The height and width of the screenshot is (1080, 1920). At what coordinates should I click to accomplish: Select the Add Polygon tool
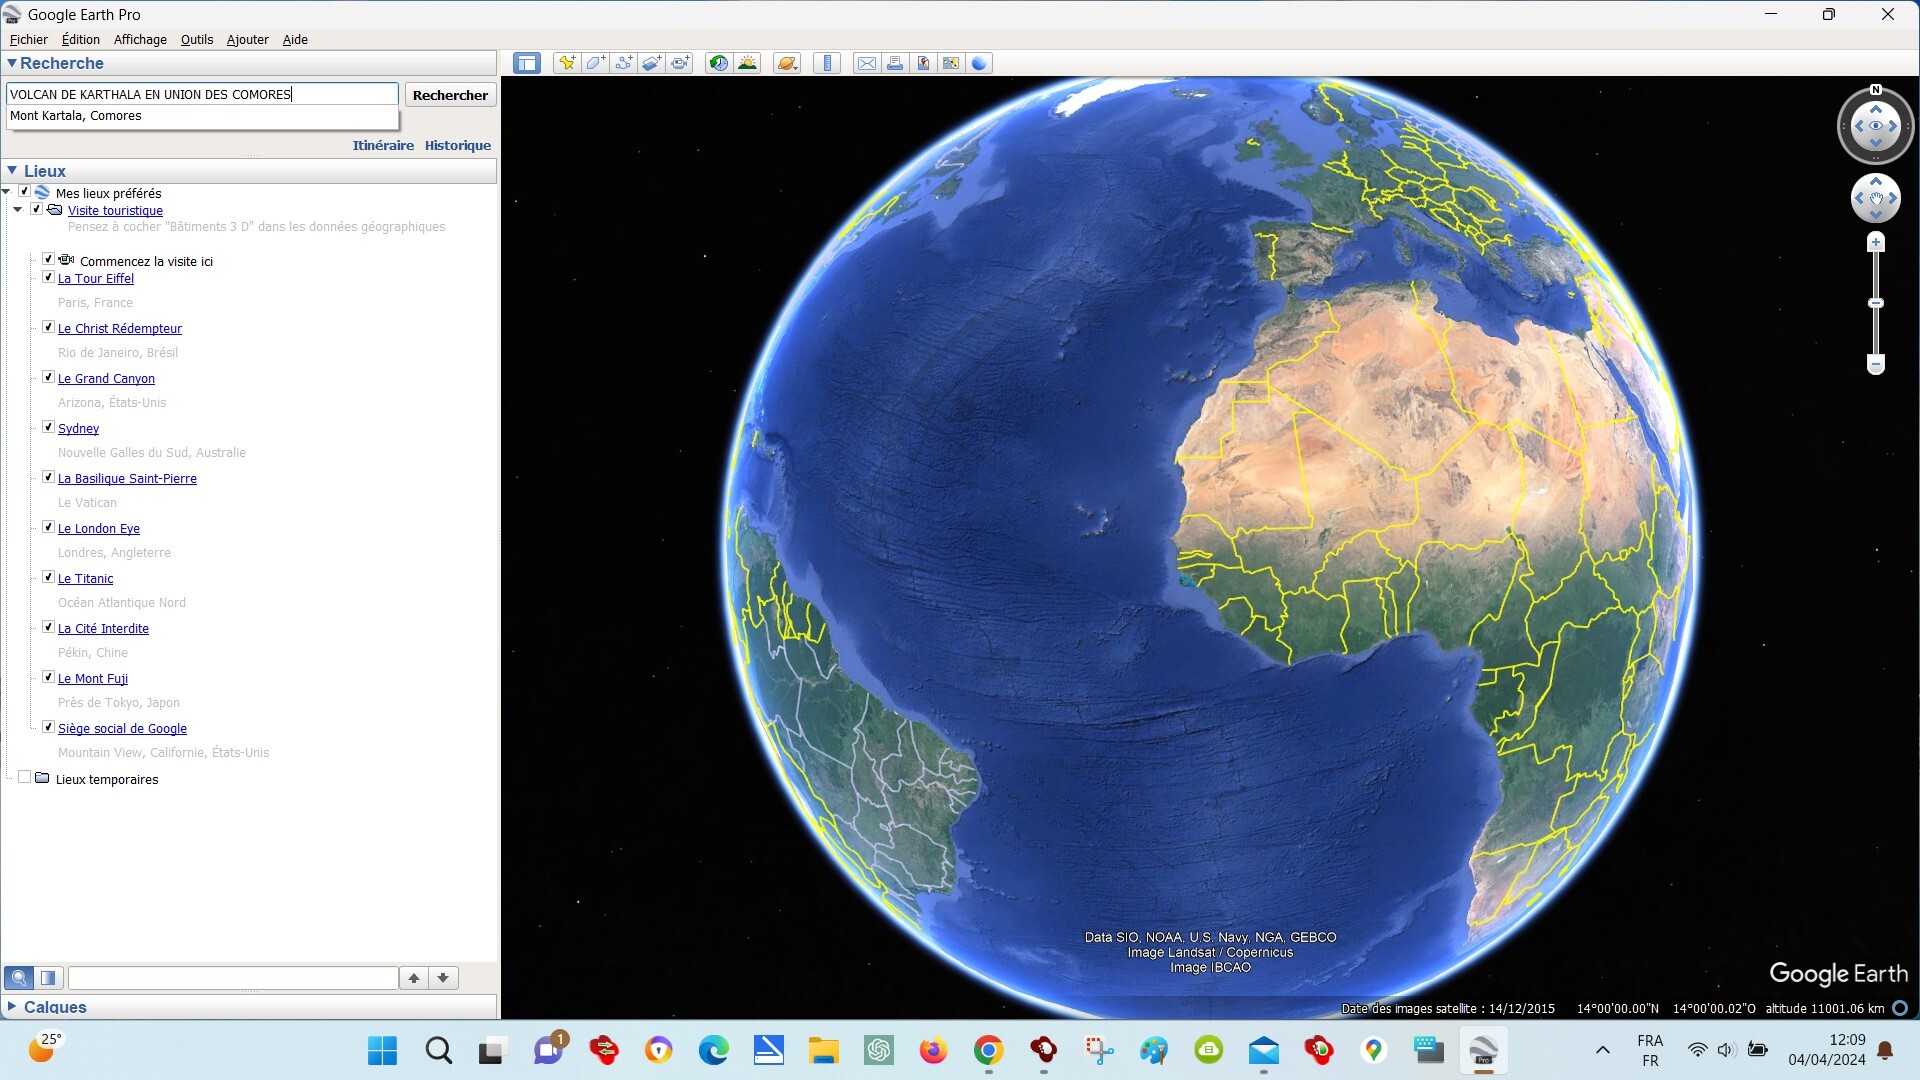596,63
